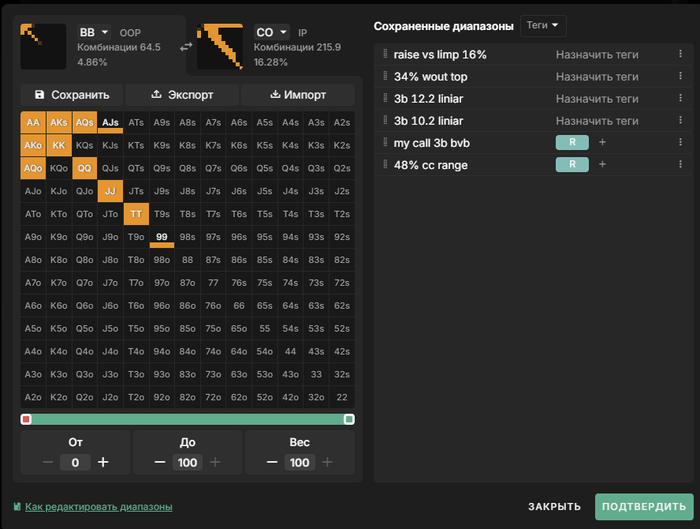Toggle the AA hand cell
The width and height of the screenshot is (700, 529).
coord(33,122)
